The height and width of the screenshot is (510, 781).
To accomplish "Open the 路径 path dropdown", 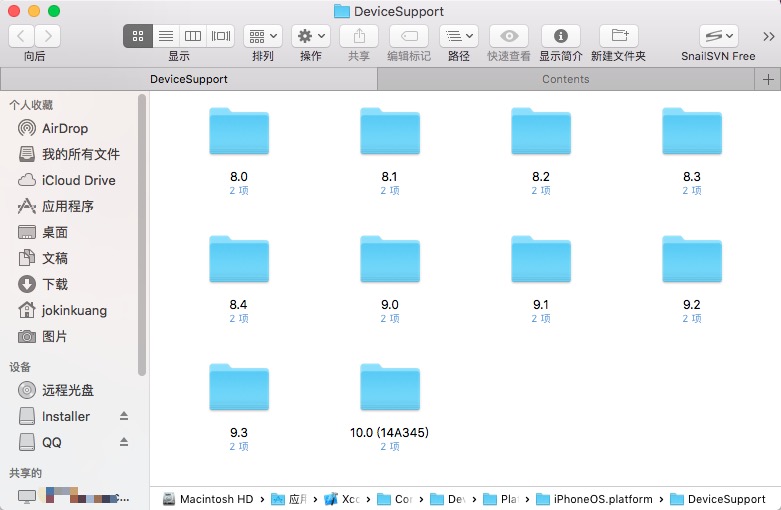I will point(459,36).
